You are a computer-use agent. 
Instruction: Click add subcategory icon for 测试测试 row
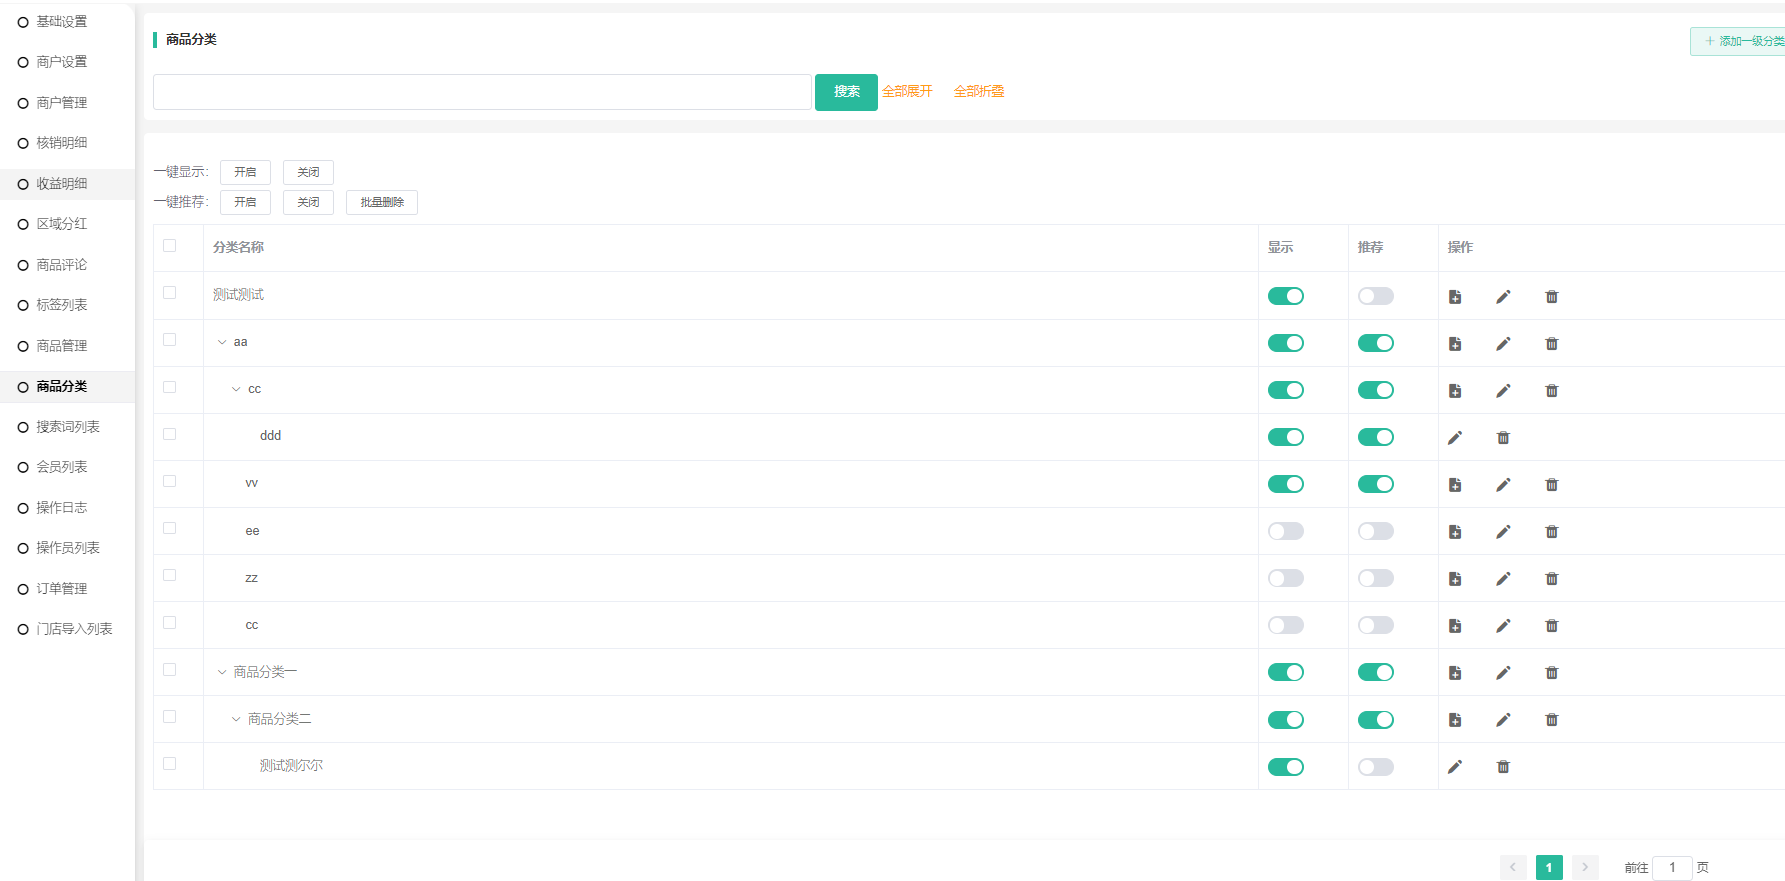[1455, 297]
